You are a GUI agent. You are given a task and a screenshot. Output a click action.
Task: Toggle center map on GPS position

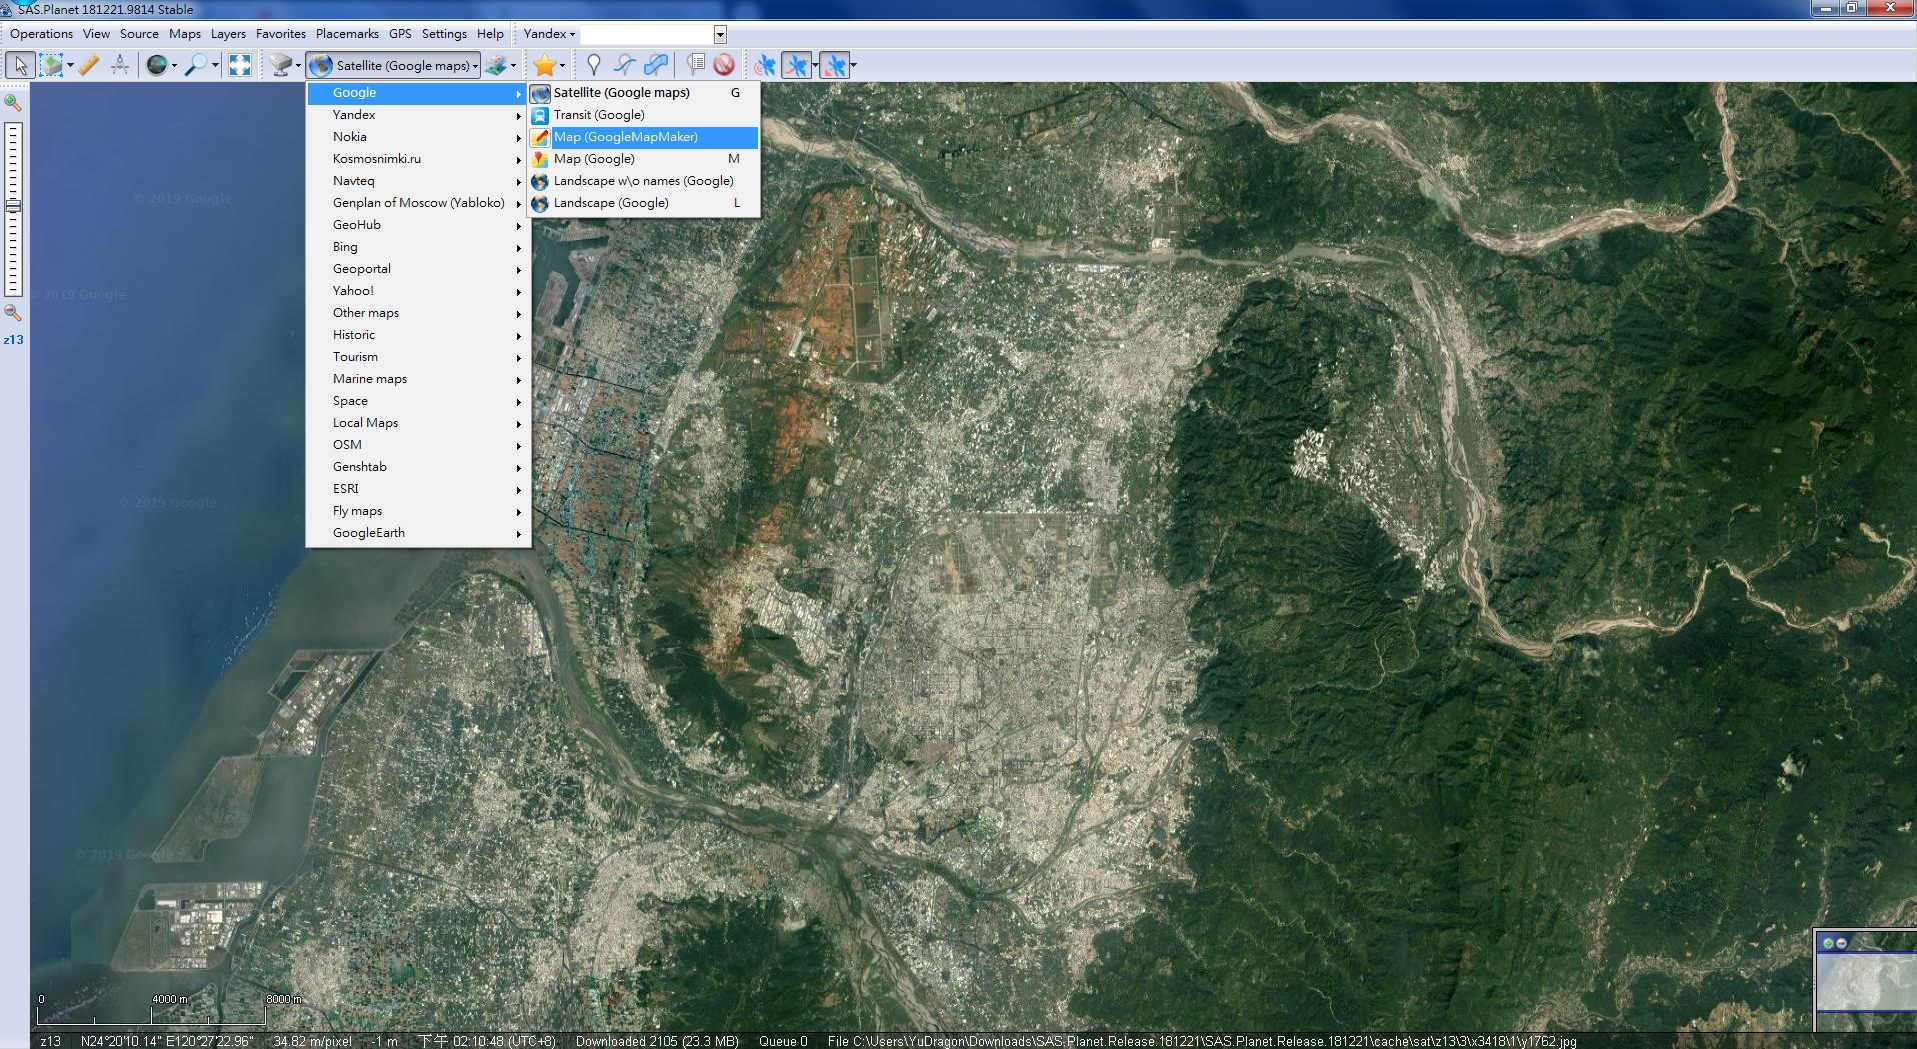click(835, 66)
